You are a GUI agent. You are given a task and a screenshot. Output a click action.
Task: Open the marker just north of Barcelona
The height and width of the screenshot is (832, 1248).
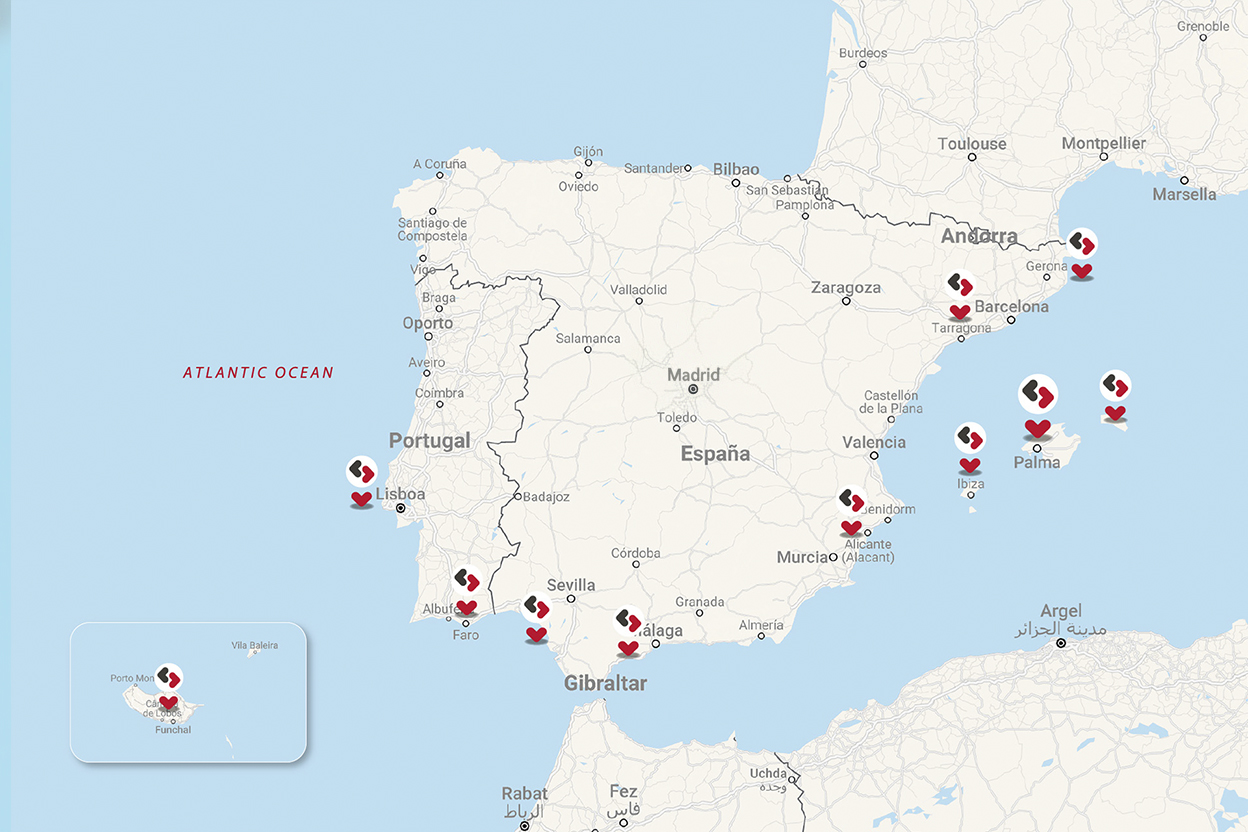coord(959,283)
